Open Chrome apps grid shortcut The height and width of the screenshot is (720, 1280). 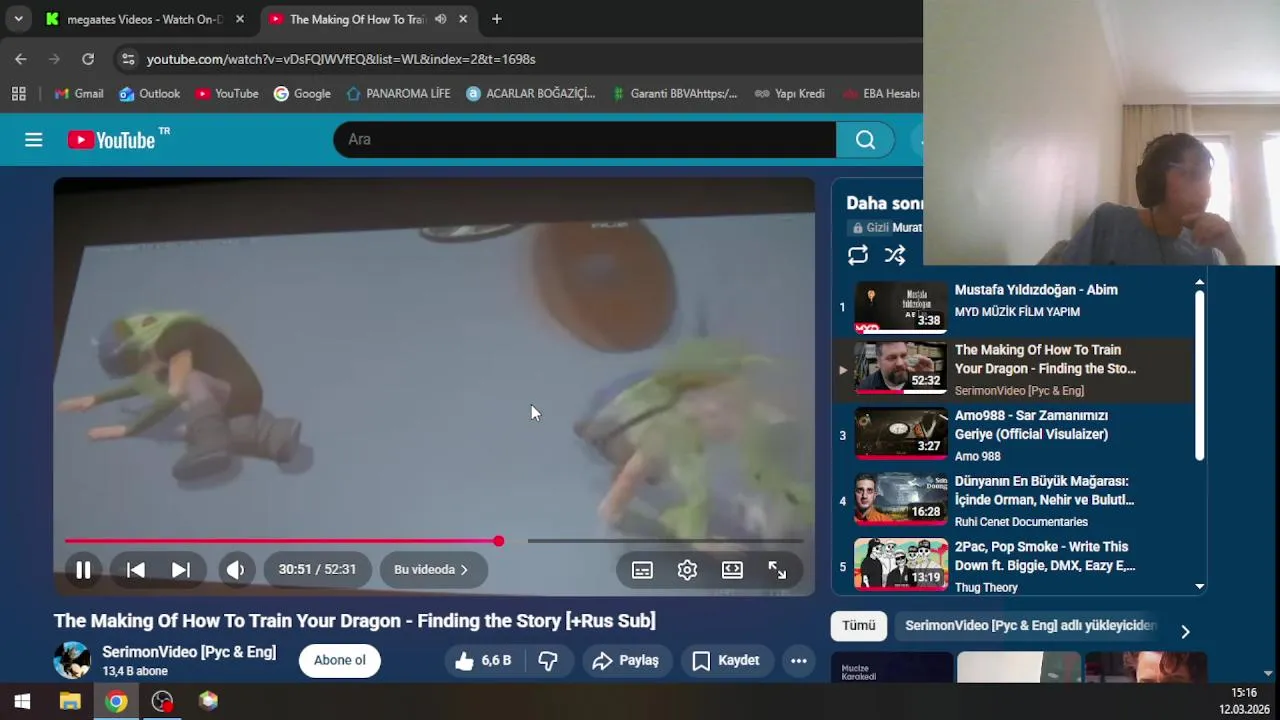pos(18,94)
